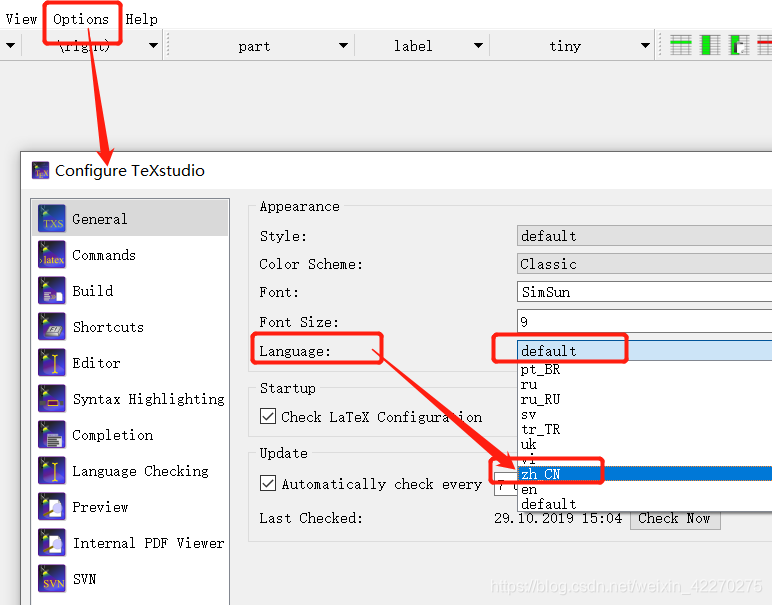Select General settings icon in sidebar
This screenshot has width=772, height=605.
pyautogui.click(x=52, y=219)
